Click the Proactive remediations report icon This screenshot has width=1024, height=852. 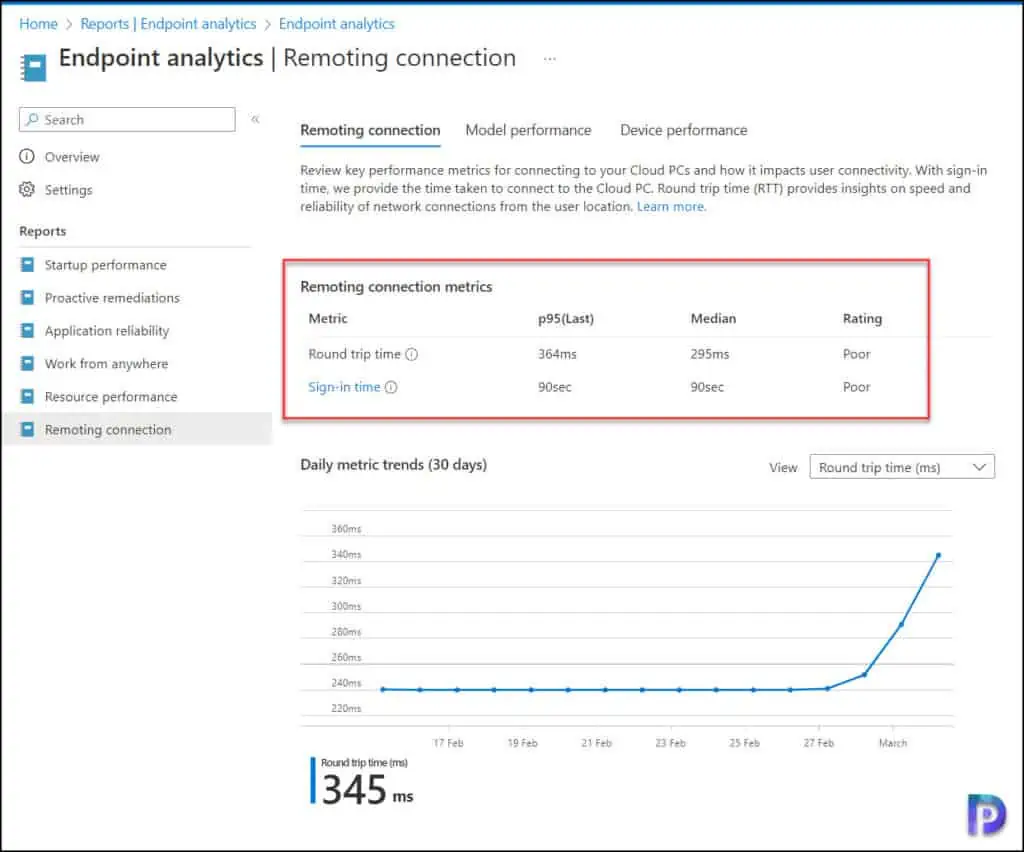tap(27, 298)
